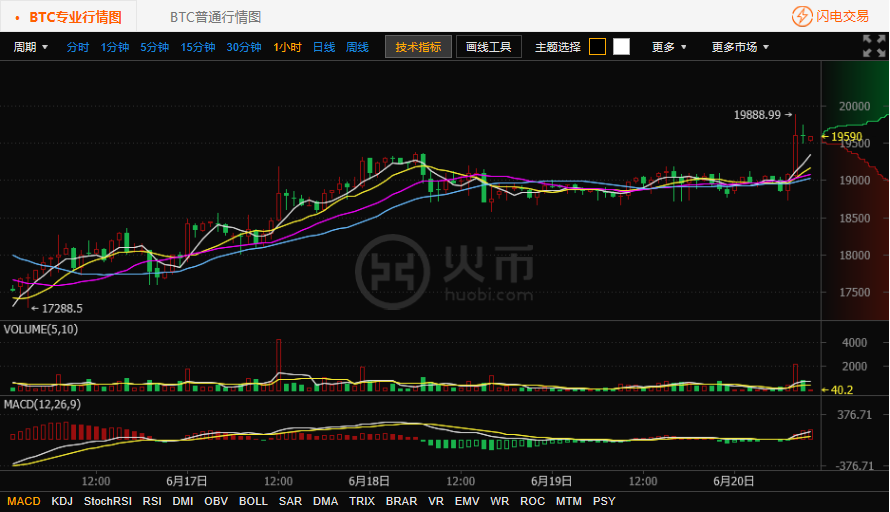Expand the 更多 dropdown
Viewport: 890px width, 512px height.
[669, 47]
